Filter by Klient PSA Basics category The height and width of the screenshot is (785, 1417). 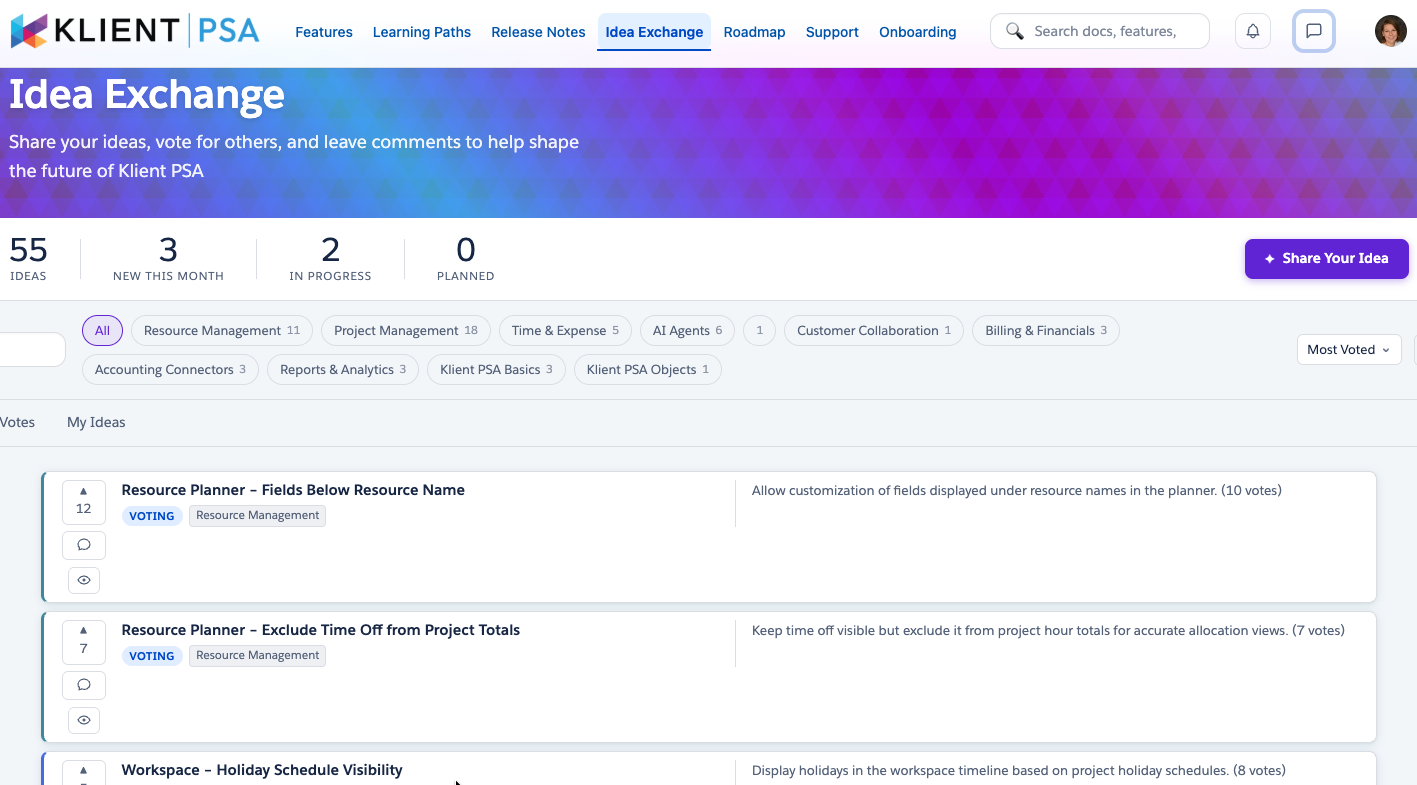497,369
